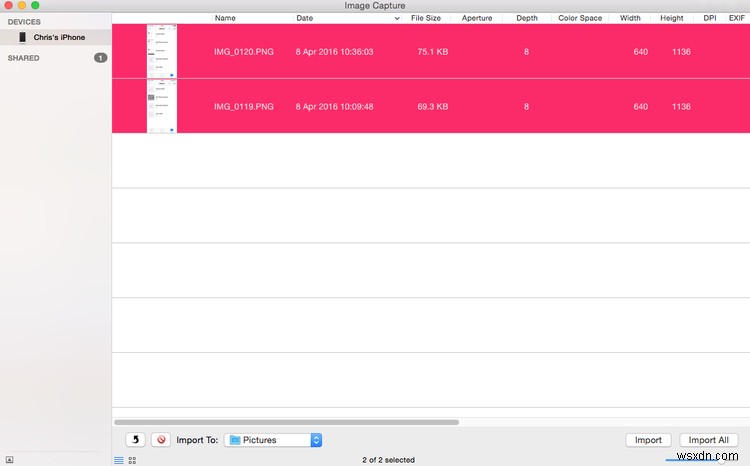
Task: Click the iPhone device icon in sidebar
Action: click(x=23, y=37)
